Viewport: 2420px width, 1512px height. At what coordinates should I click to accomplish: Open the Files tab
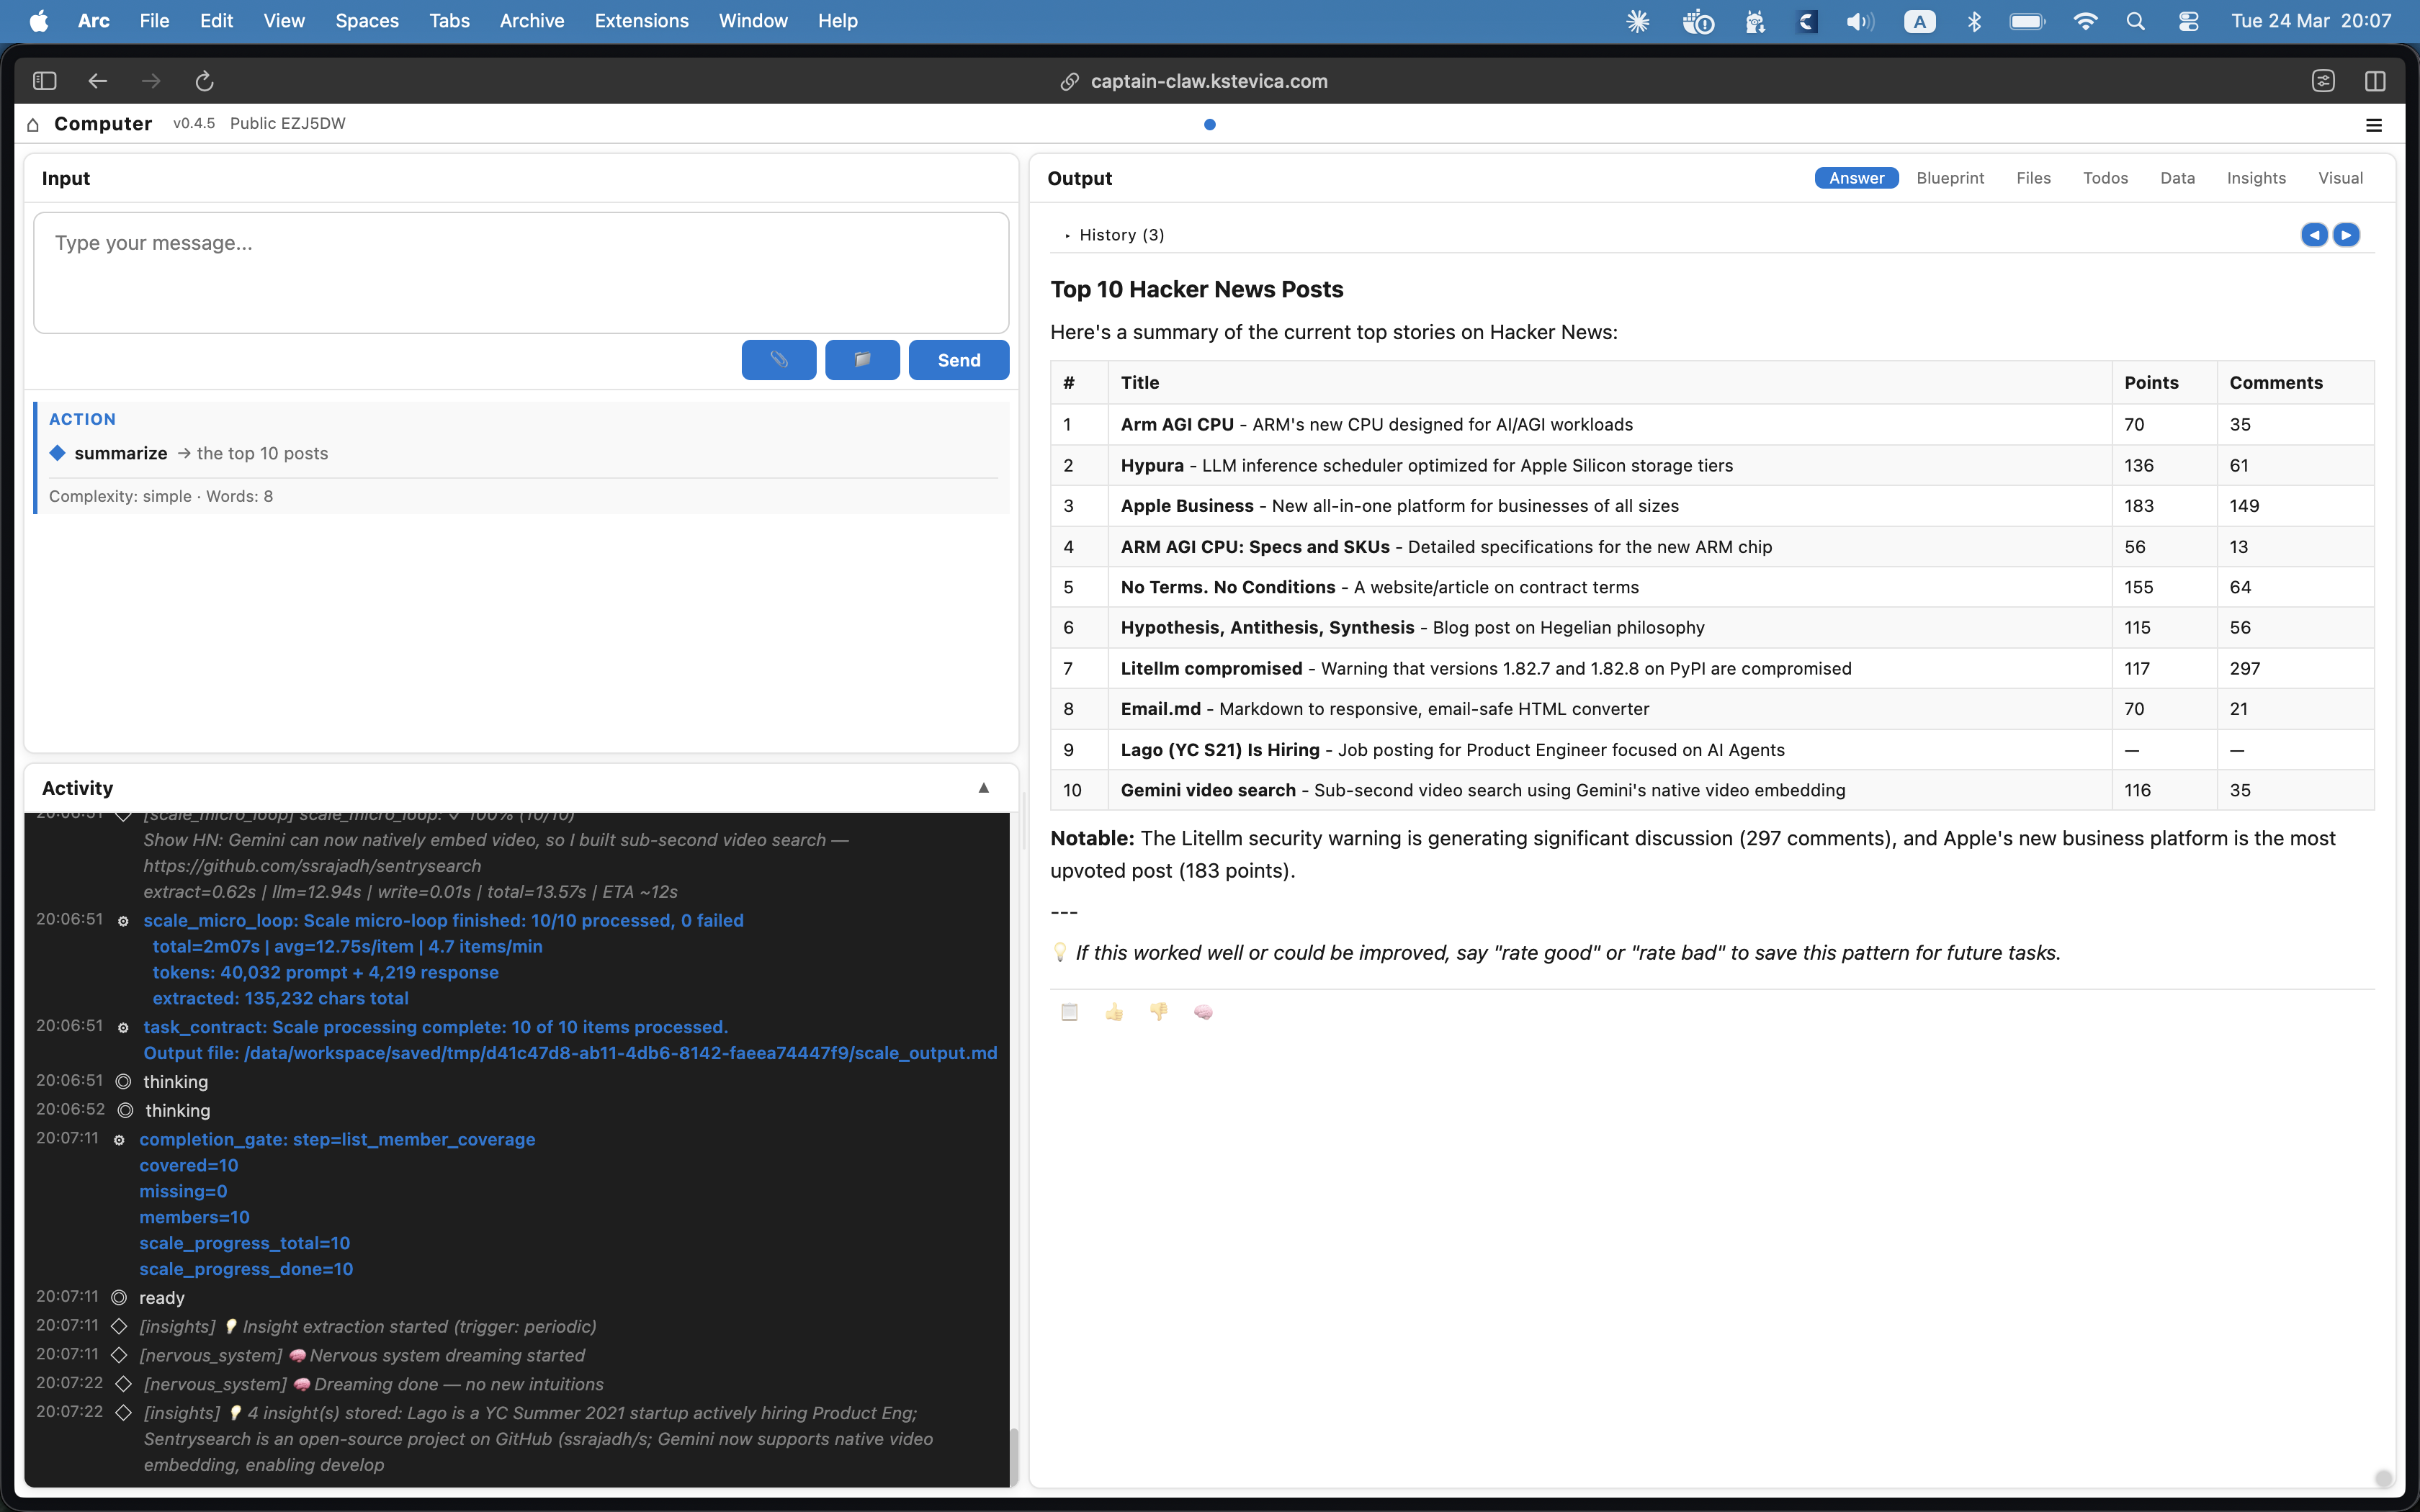click(2033, 178)
